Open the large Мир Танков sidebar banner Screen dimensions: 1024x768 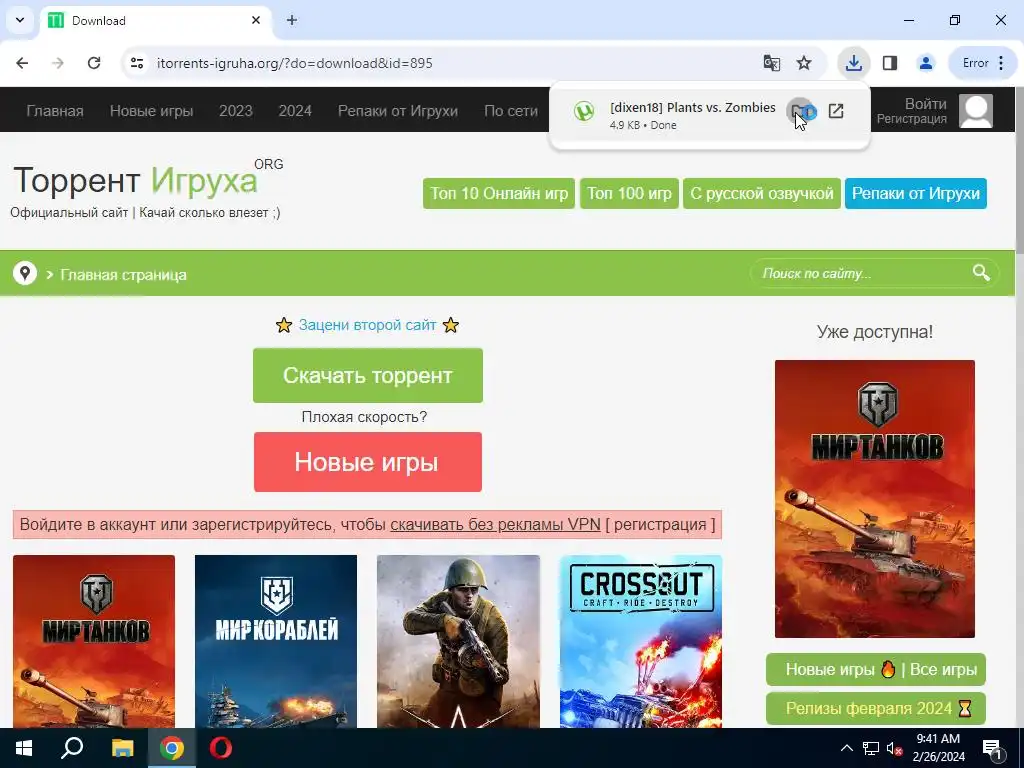[875, 499]
